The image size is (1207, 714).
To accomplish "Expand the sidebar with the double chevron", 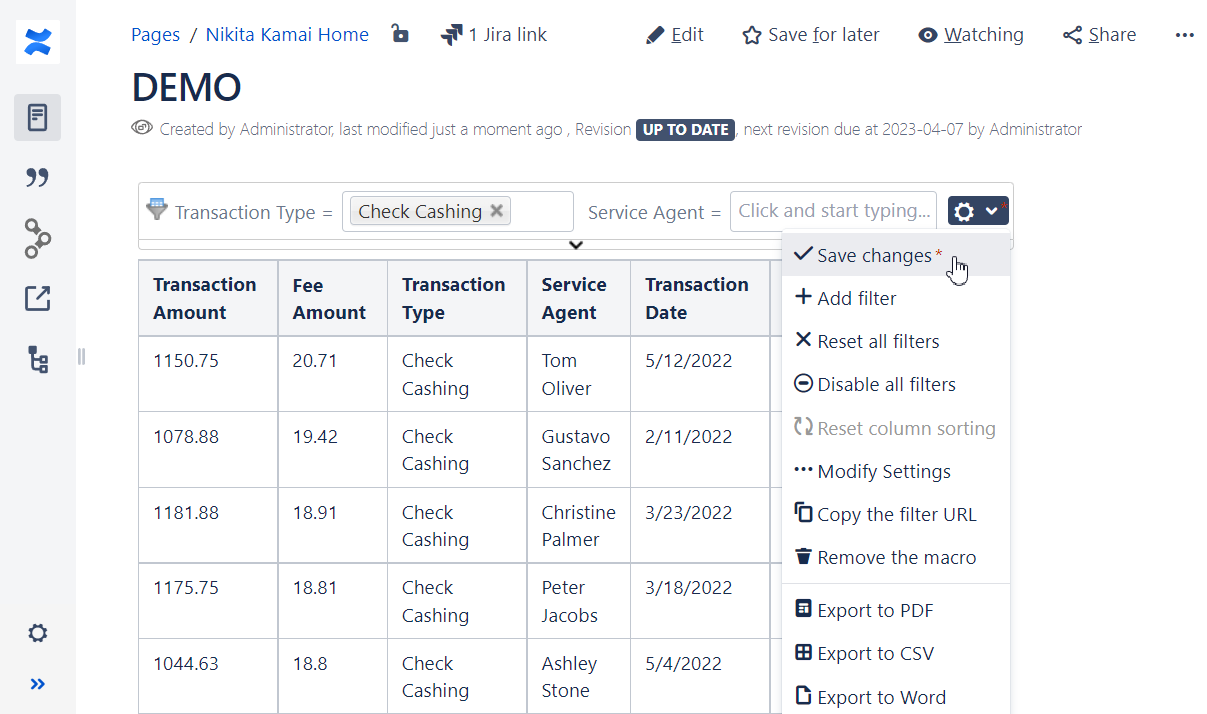I will tap(37, 684).
